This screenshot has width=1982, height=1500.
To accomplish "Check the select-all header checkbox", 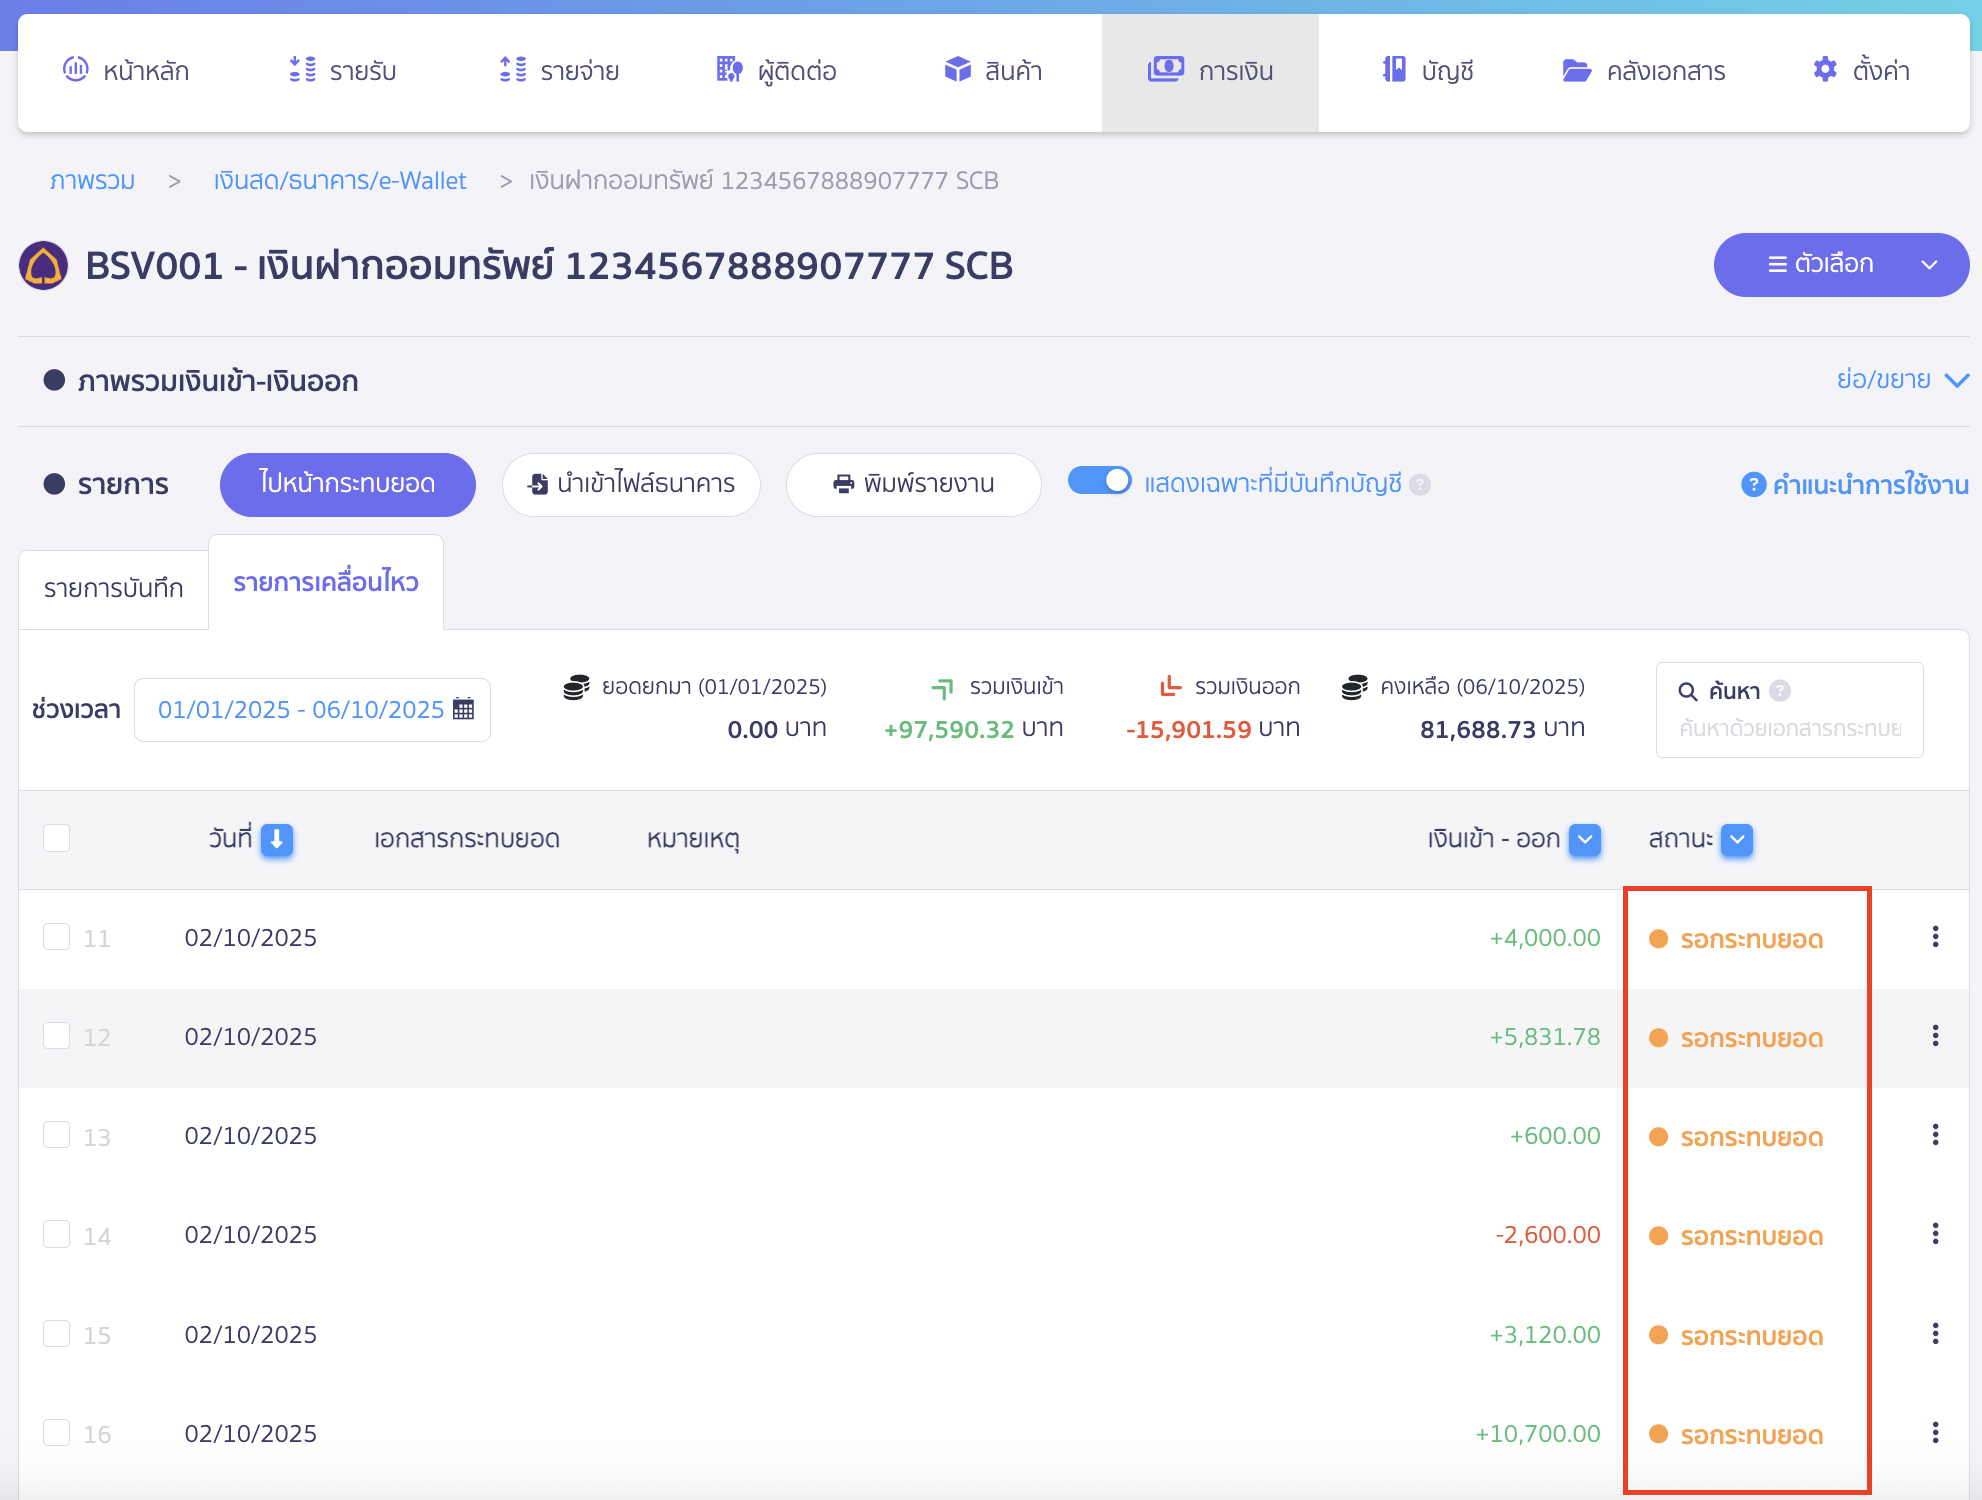I will 57,838.
